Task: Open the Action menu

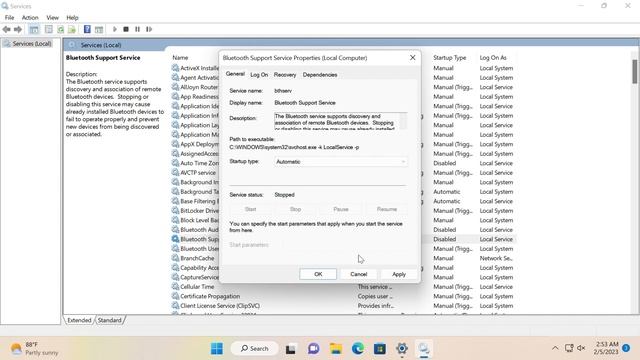Action: 30,18
